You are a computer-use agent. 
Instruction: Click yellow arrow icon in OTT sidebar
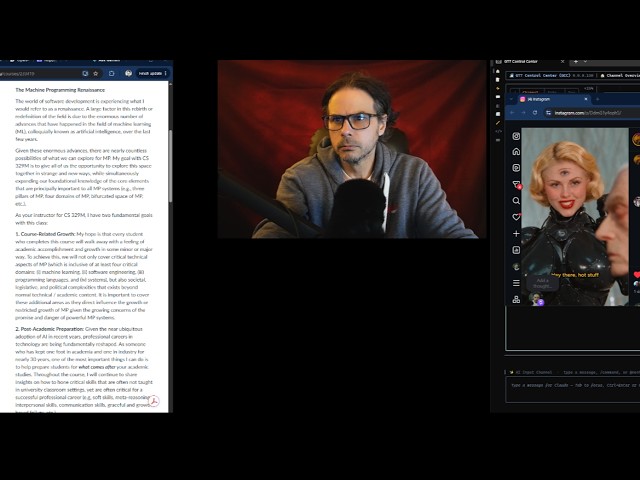click(498, 88)
